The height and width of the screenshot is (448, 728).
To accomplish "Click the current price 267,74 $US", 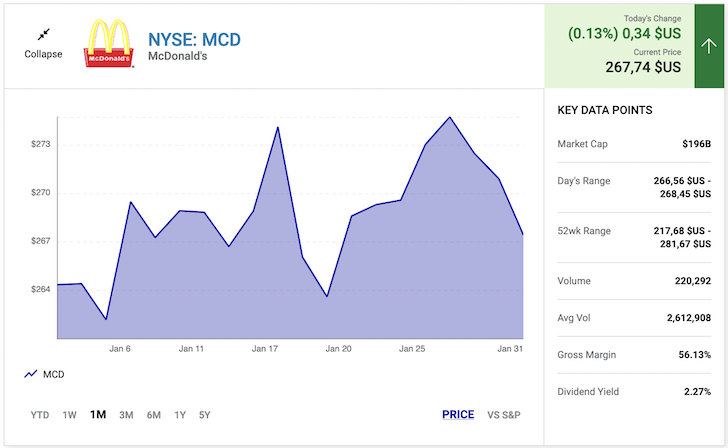I will (643, 67).
